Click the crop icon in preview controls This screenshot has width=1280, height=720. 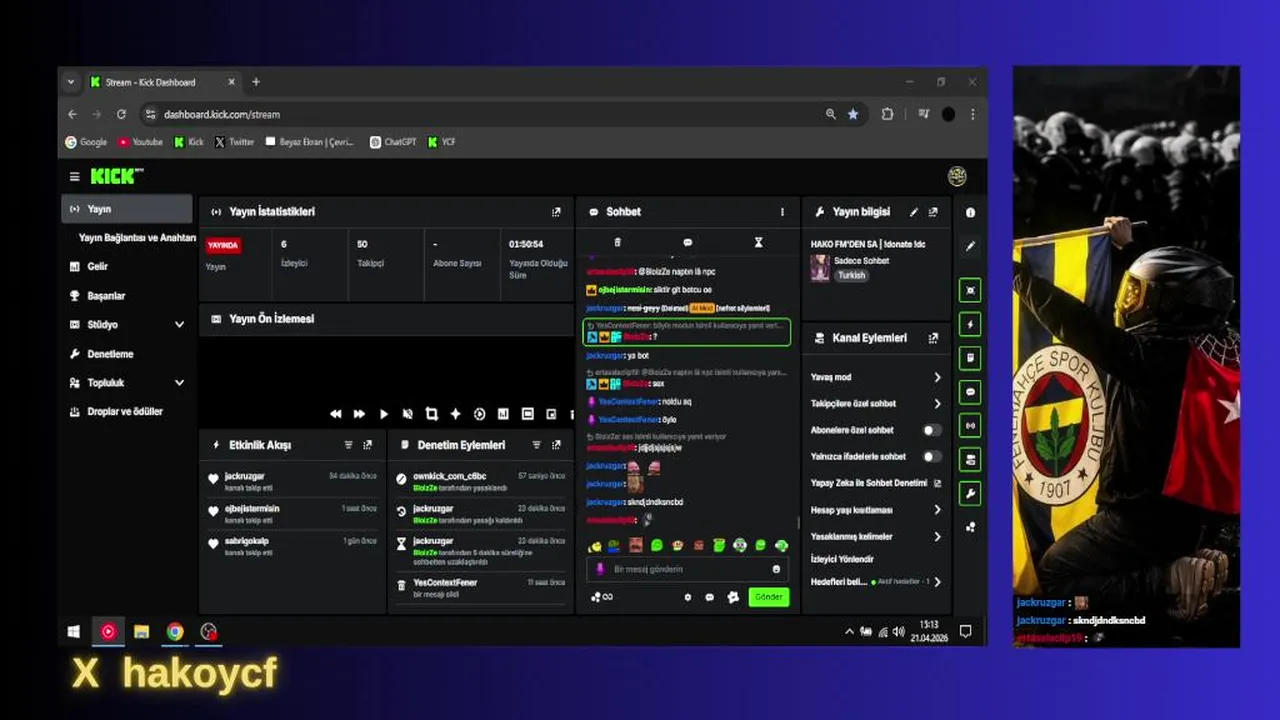[x=432, y=414]
